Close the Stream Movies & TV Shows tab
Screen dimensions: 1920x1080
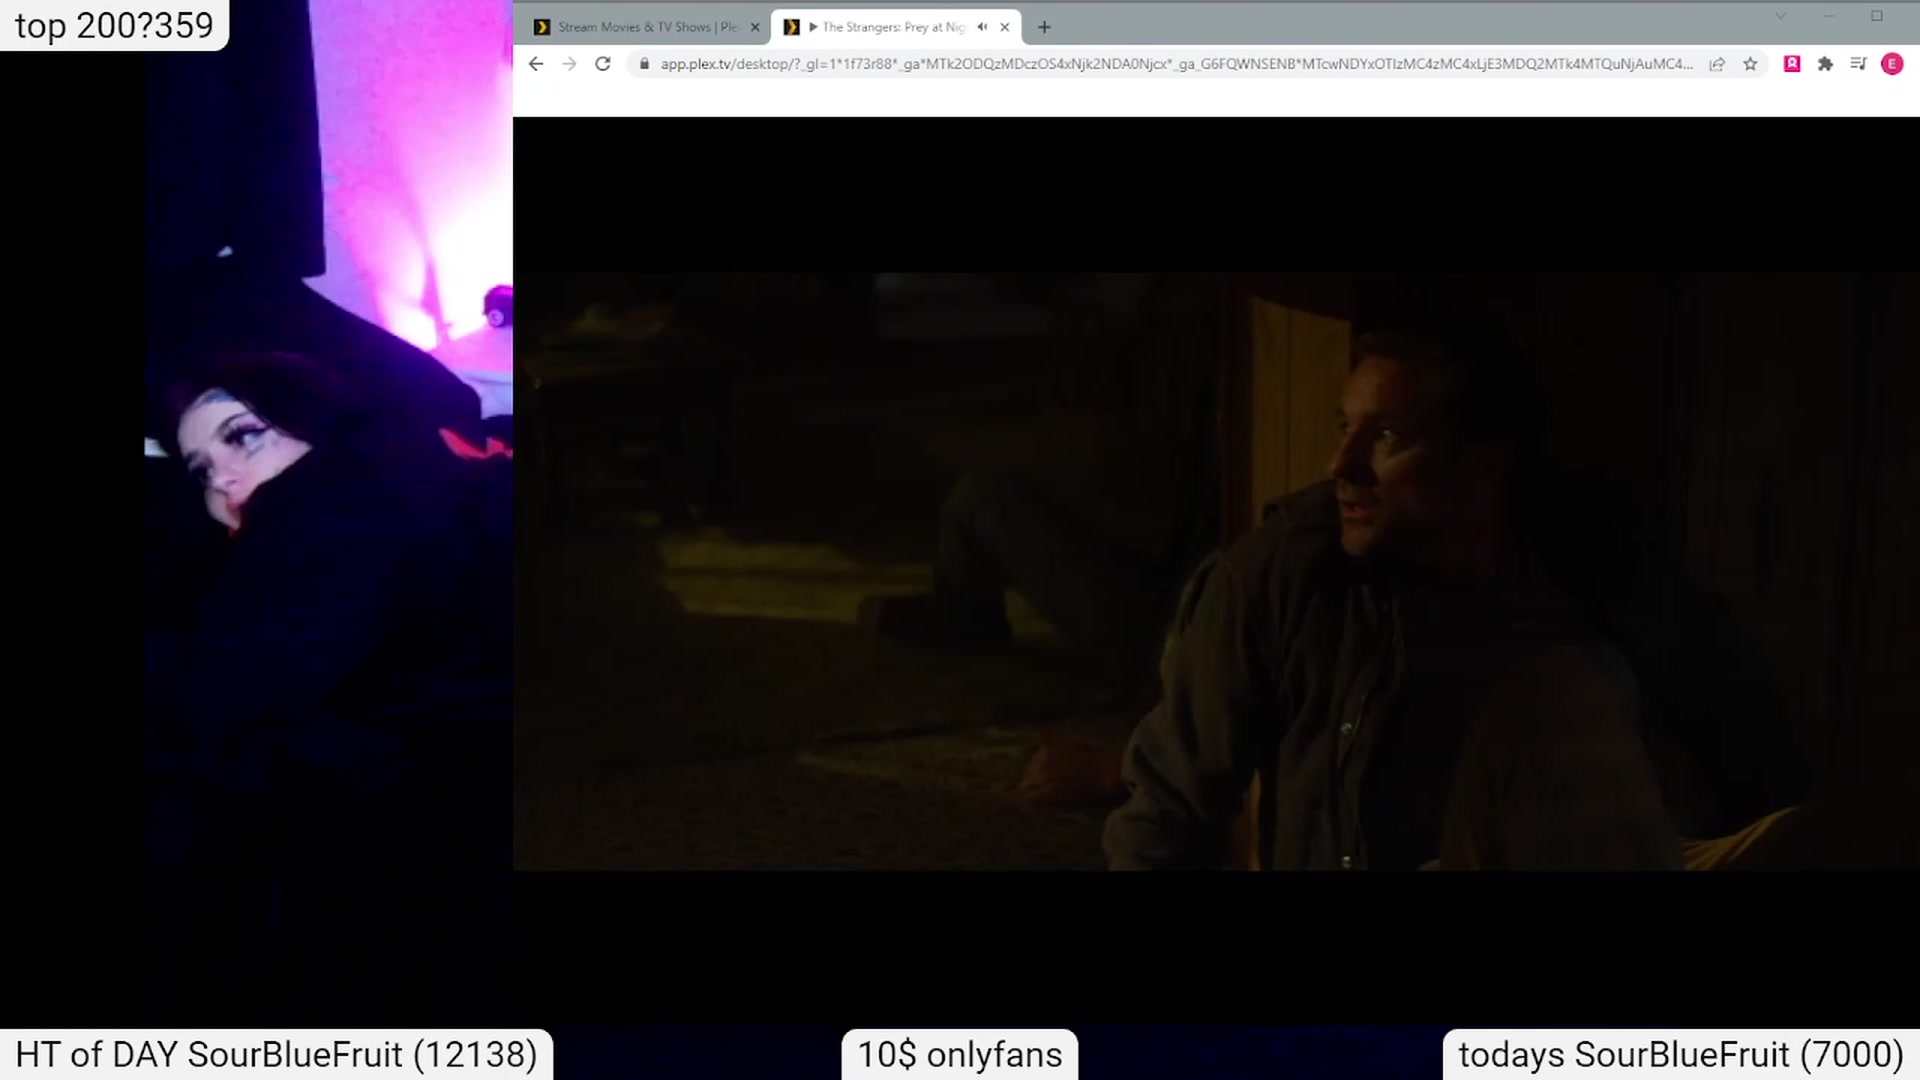tap(755, 27)
